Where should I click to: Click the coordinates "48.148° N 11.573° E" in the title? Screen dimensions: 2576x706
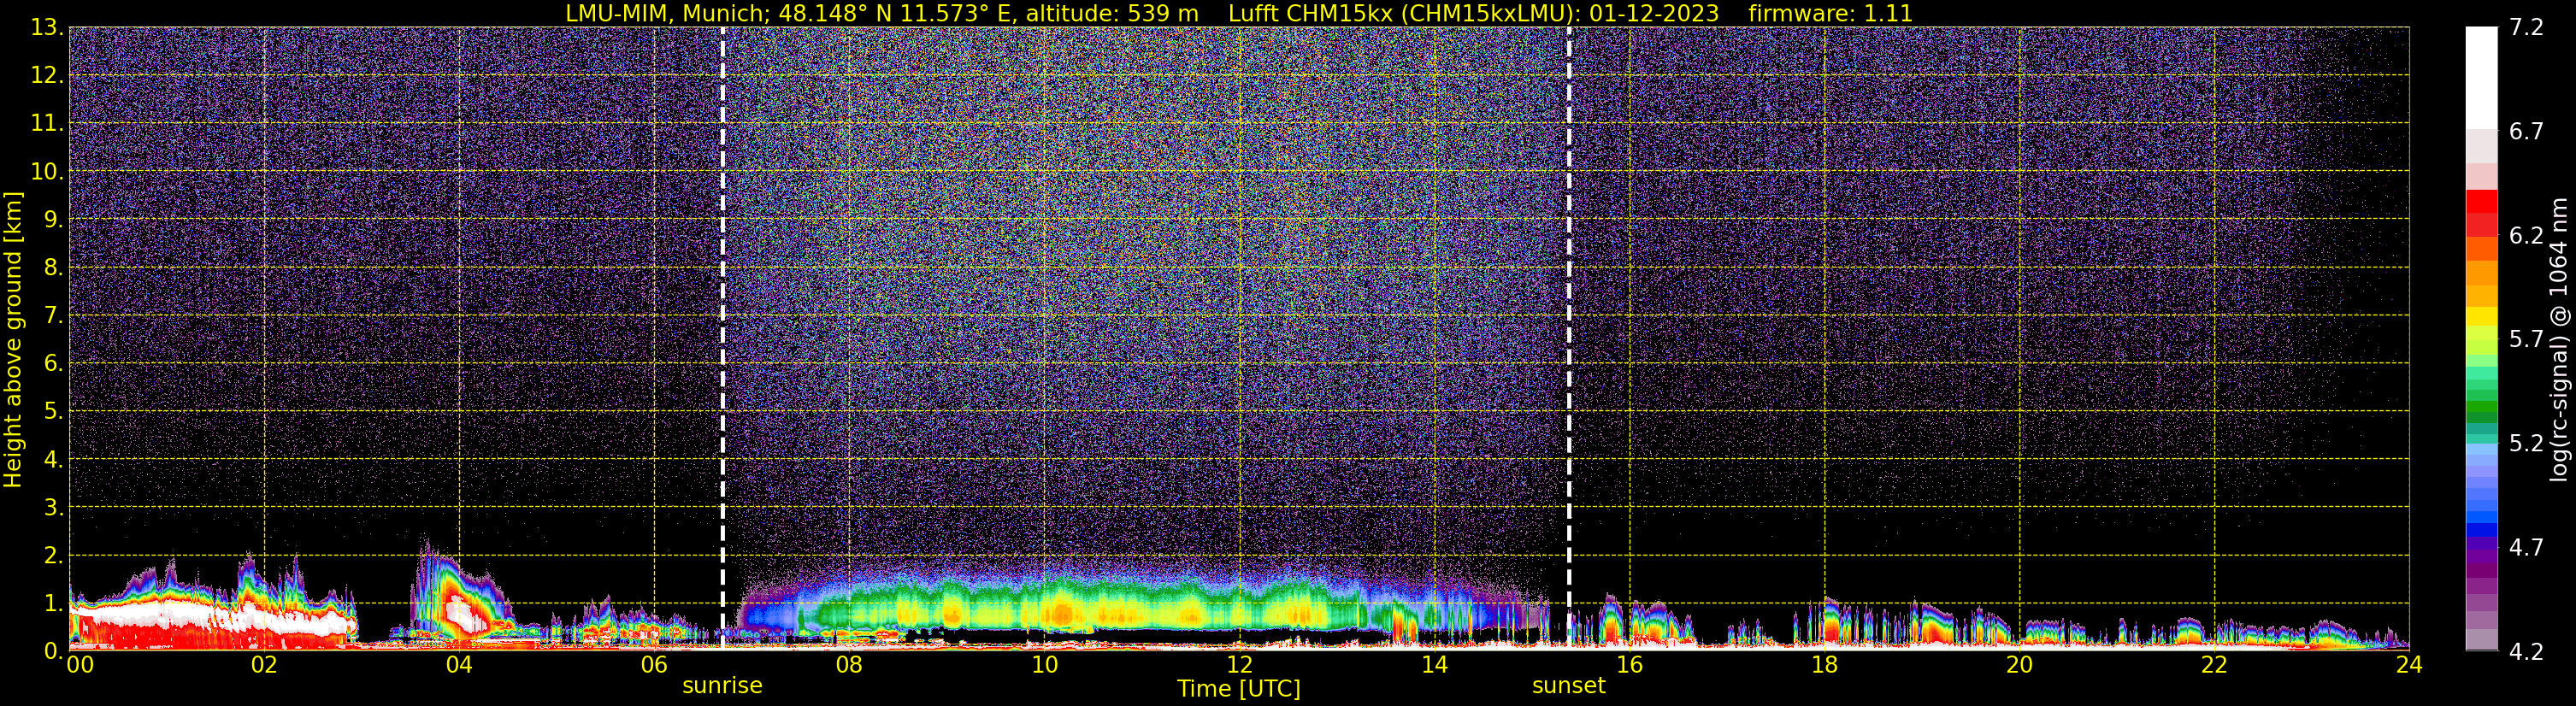click(896, 14)
